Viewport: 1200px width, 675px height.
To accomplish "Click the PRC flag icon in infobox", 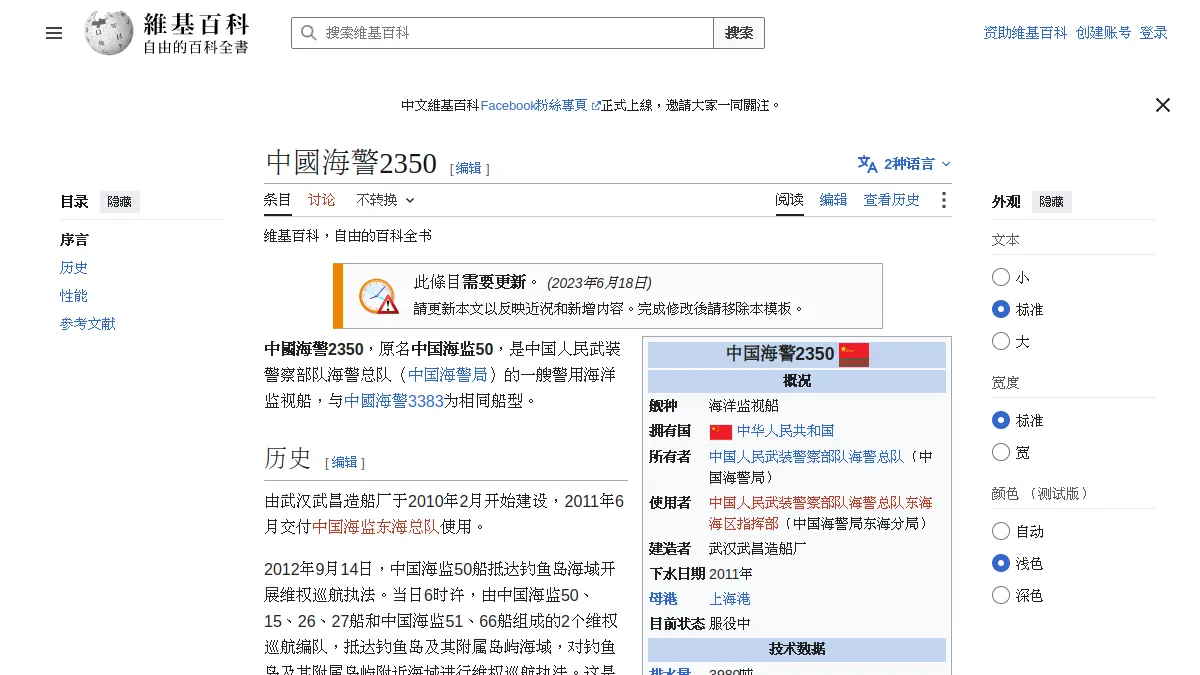I will coord(721,432).
